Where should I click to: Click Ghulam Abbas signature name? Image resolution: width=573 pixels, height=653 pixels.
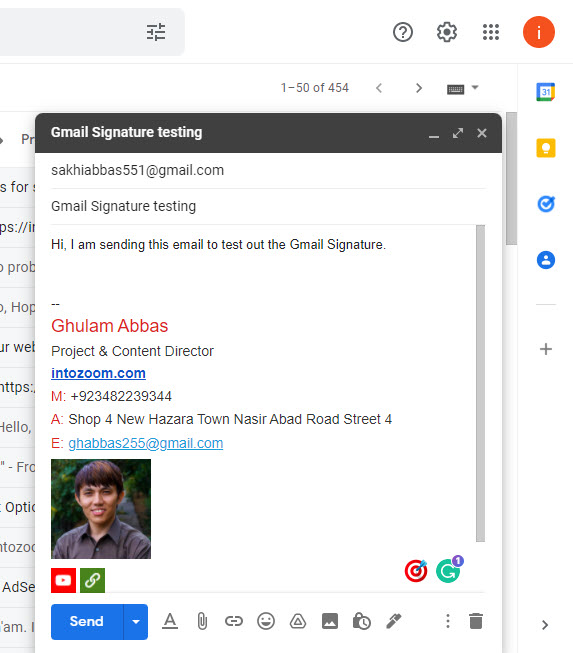110,326
